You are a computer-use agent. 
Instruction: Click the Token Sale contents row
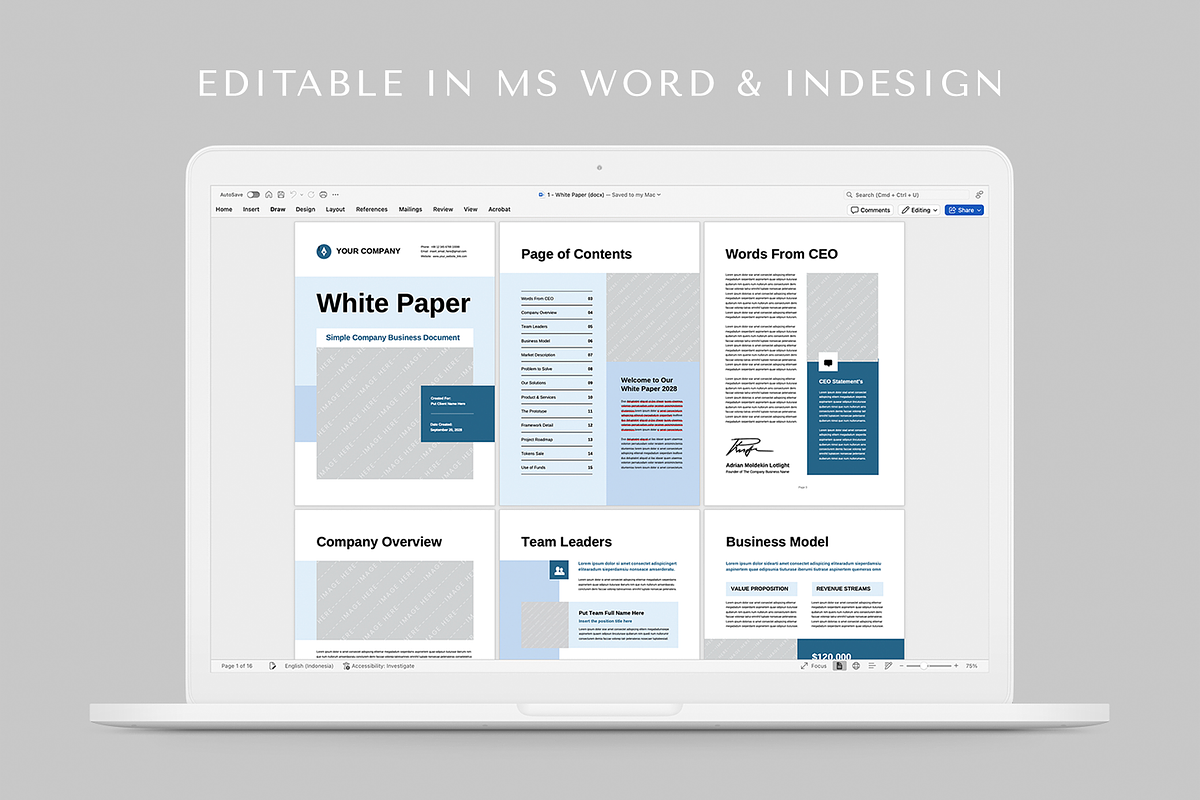pos(557,453)
